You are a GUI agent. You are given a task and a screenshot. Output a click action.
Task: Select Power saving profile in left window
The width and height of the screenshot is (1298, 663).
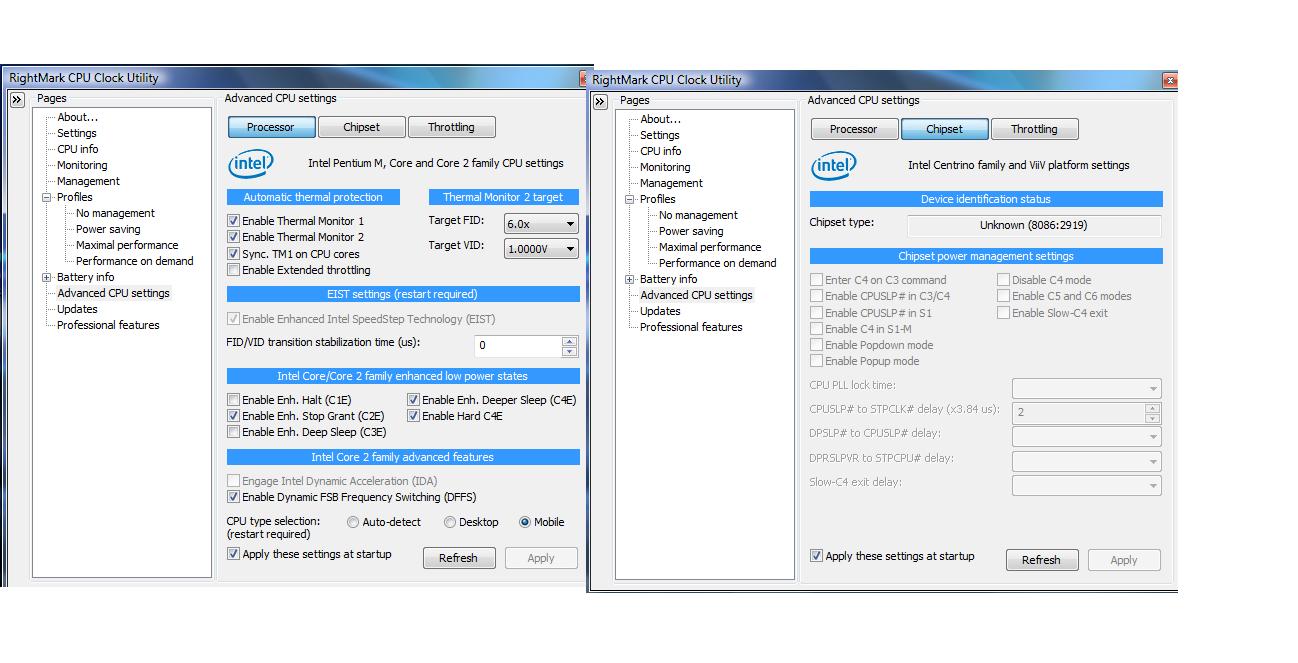pyautogui.click(x=108, y=229)
